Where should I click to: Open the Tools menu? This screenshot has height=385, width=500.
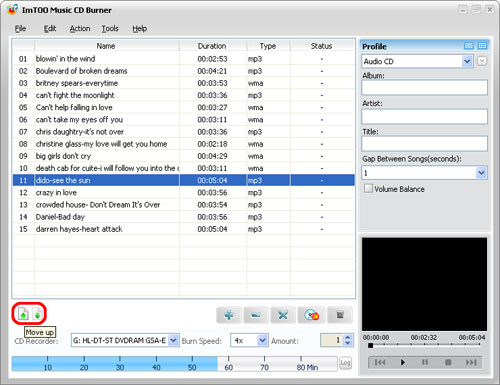[x=110, y=29]
